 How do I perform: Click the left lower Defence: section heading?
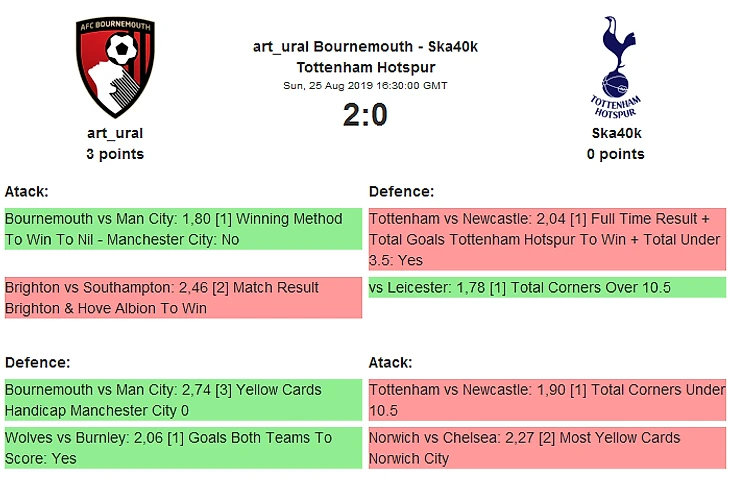(37, 362)
